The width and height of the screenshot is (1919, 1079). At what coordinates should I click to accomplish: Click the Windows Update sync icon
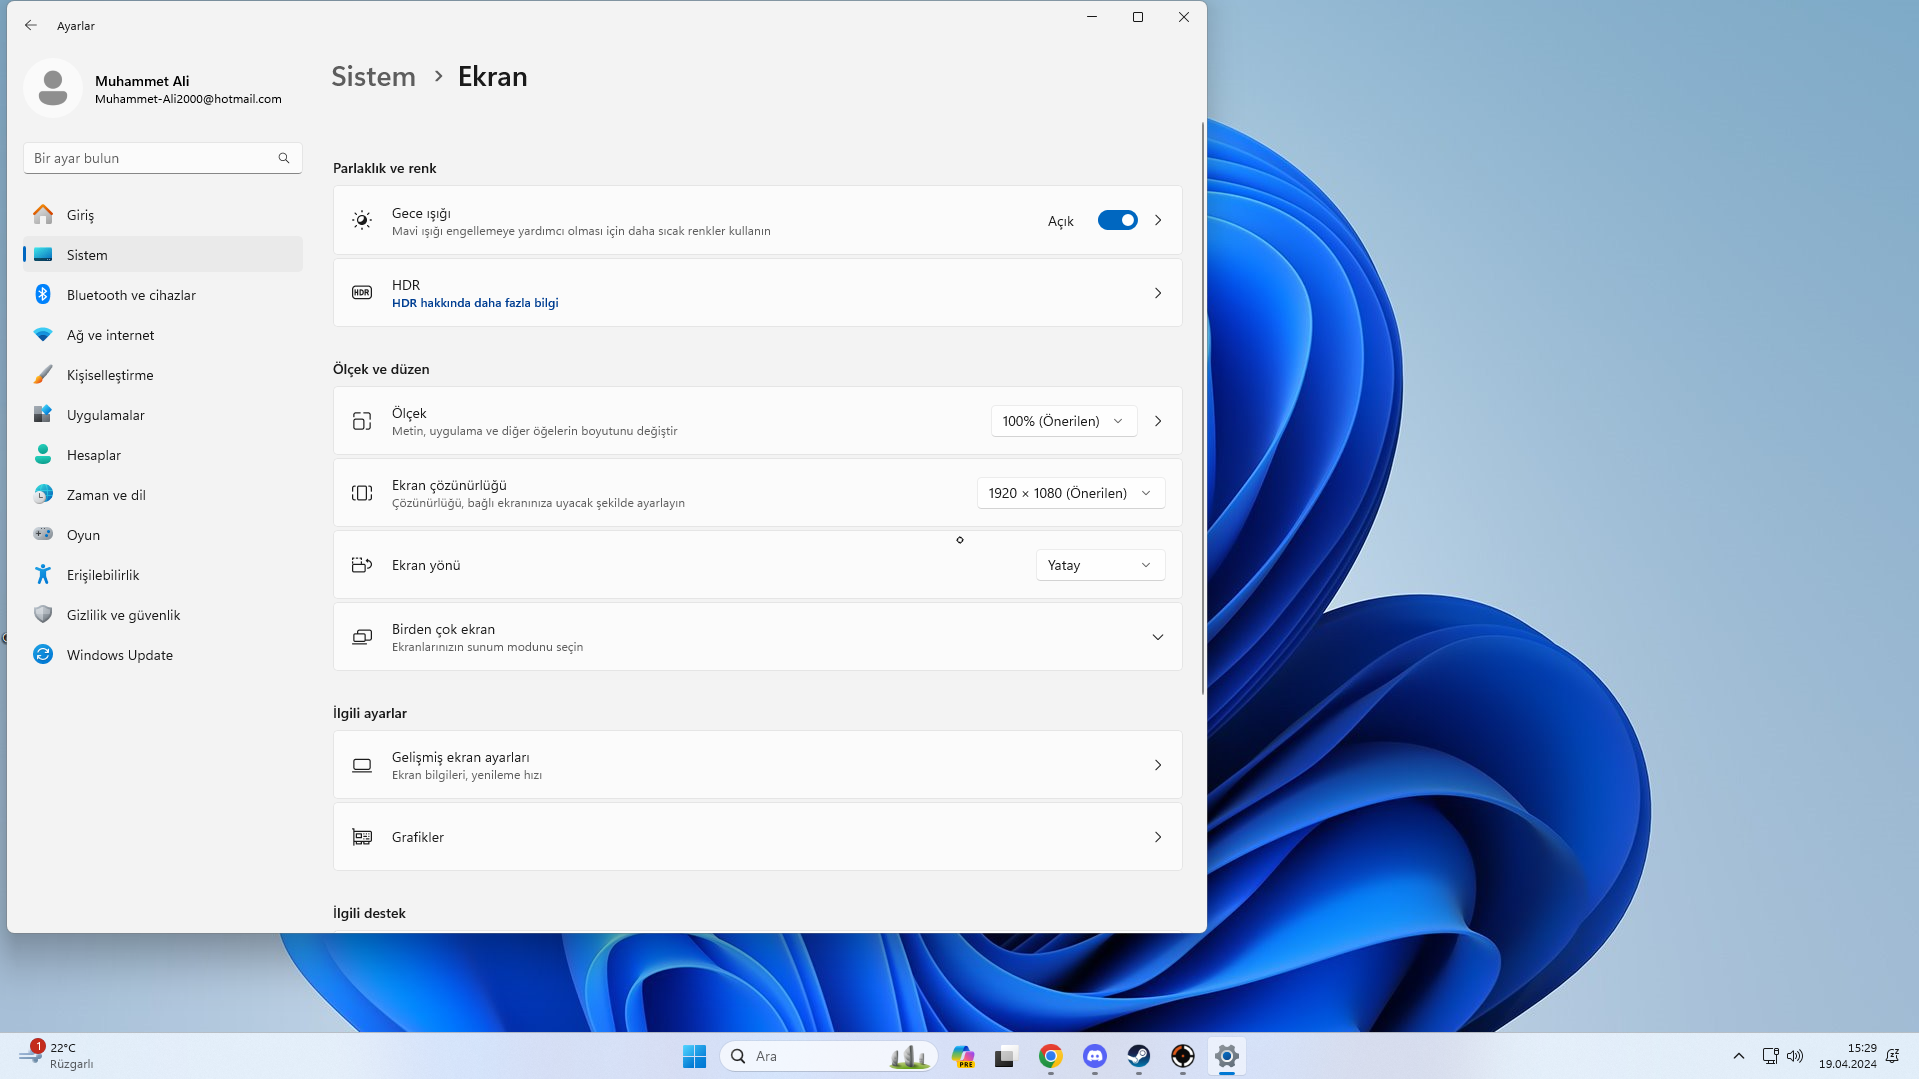(x=43, y=654)
